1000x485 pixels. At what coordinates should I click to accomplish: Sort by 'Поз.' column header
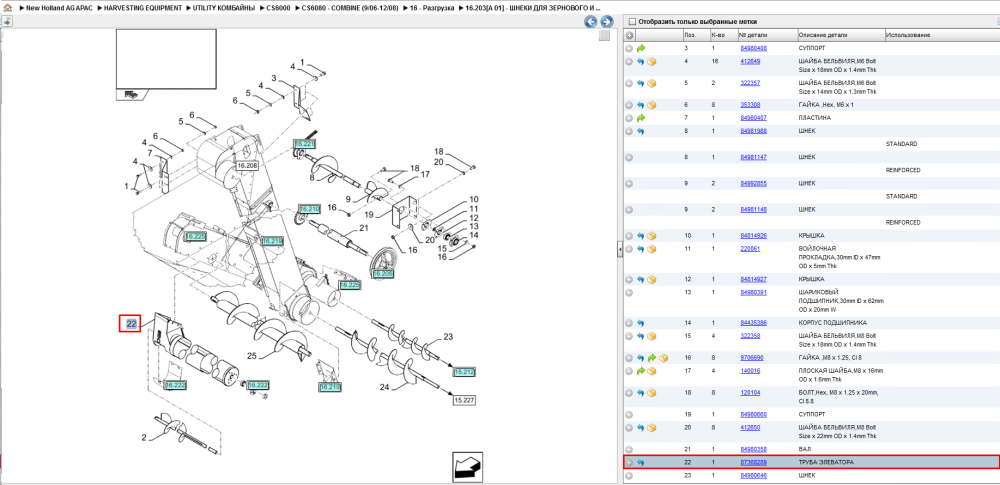[x=689, y=35]
